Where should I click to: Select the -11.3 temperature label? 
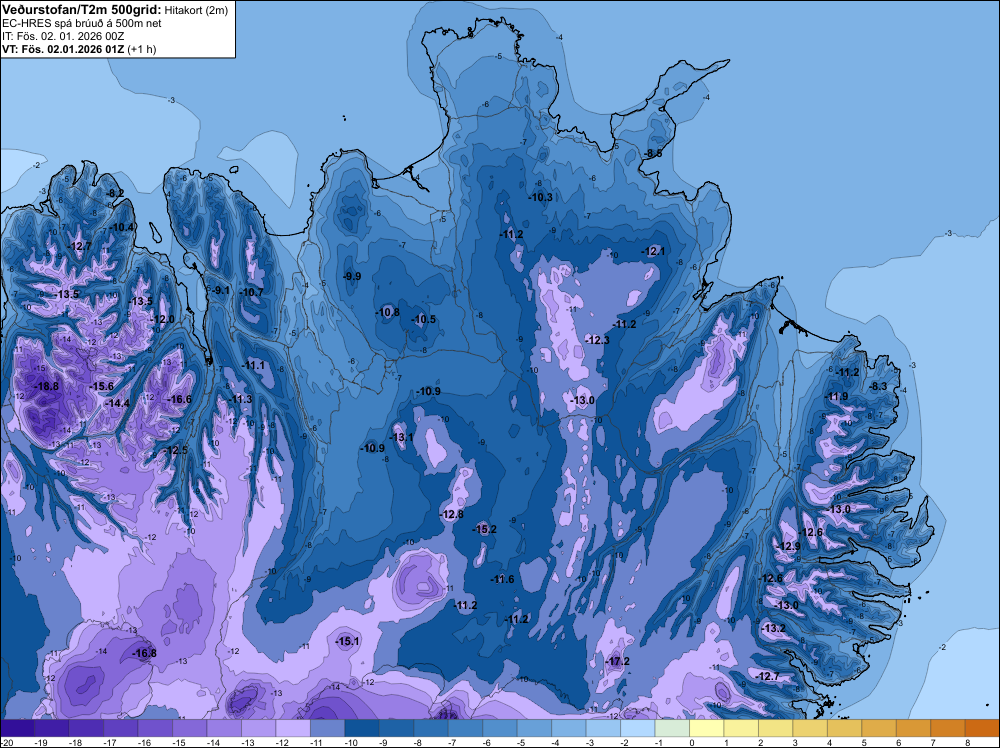(241, 400)
